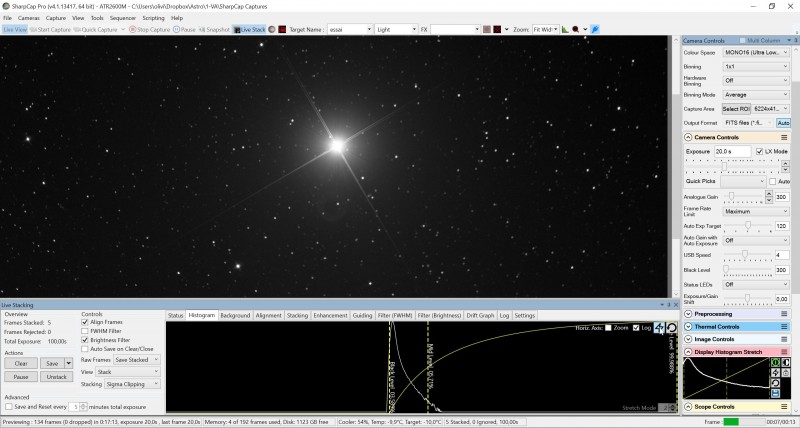800x428 pixels.
Task: Click the half-black contrast icon in Display Histogram Stretch
Action: pos(785,362)
